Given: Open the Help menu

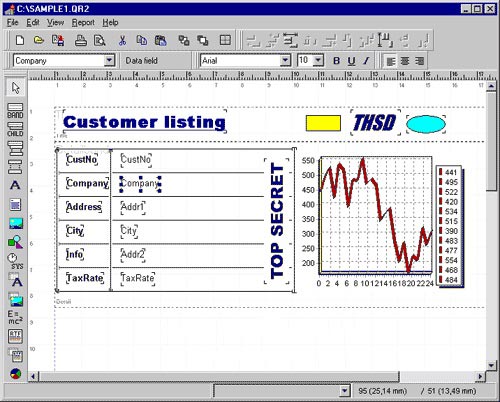Looking at the screenshot, I should 110,23.
